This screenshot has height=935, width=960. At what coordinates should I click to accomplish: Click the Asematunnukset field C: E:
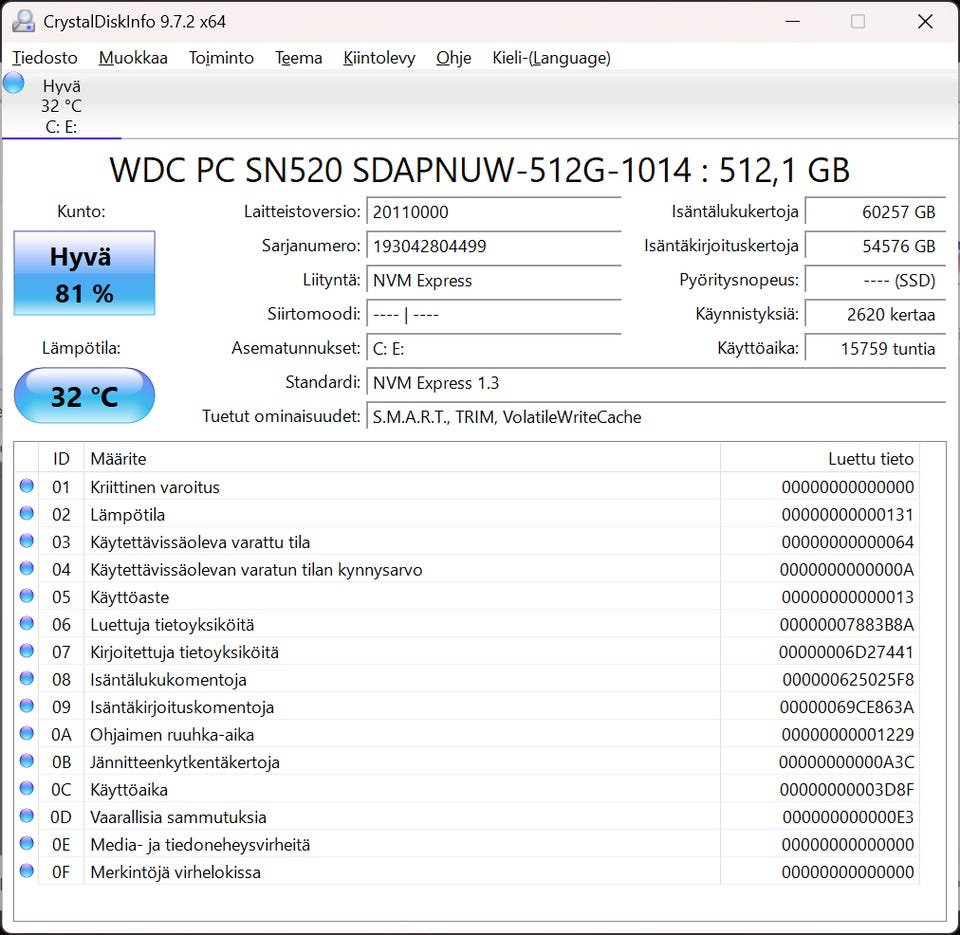click(493, 349)
